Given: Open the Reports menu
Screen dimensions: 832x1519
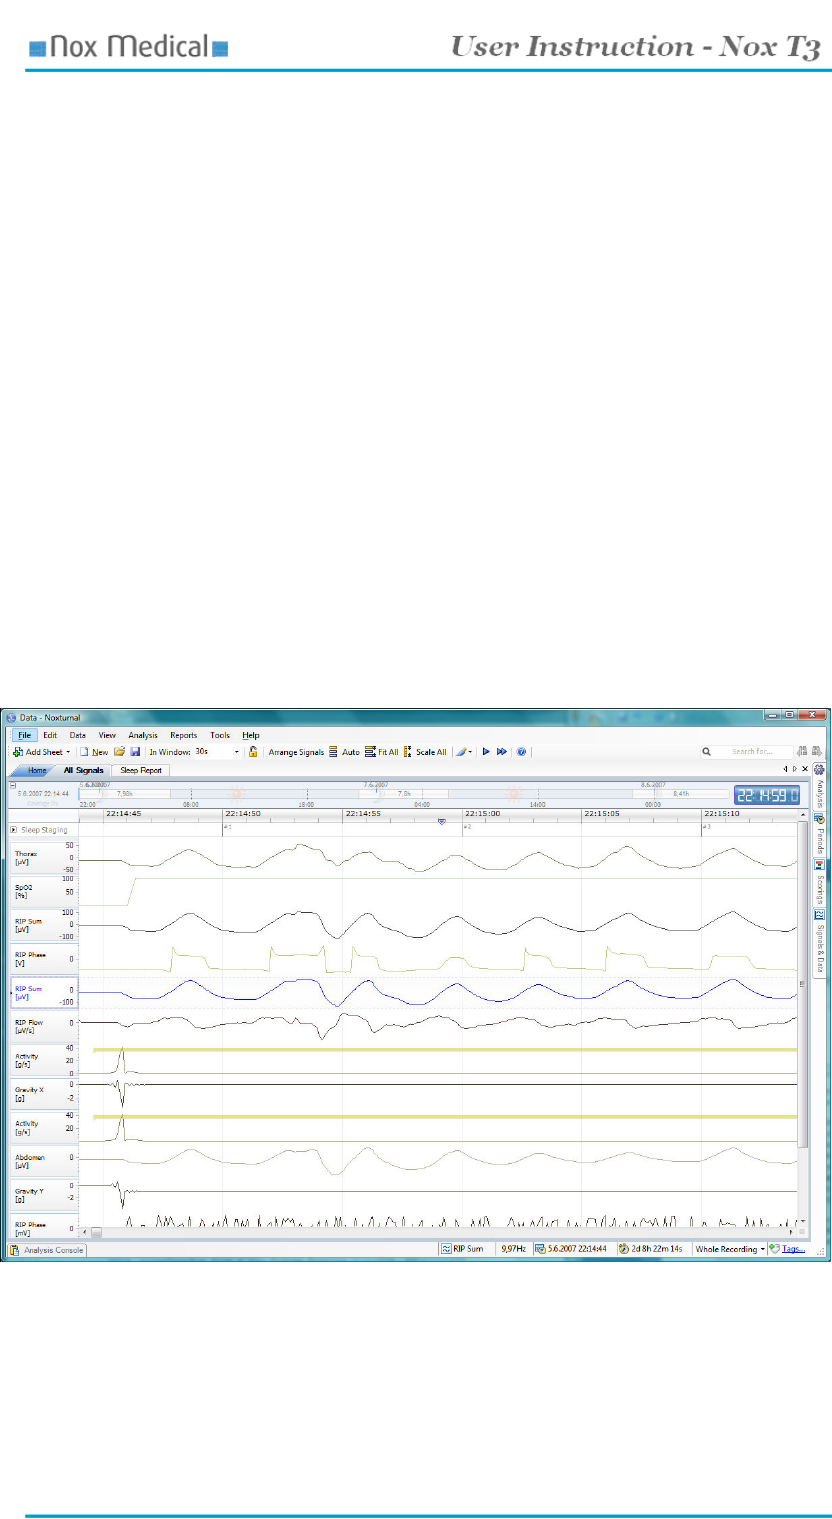Looking at the screenshot, I should [183, 735].
